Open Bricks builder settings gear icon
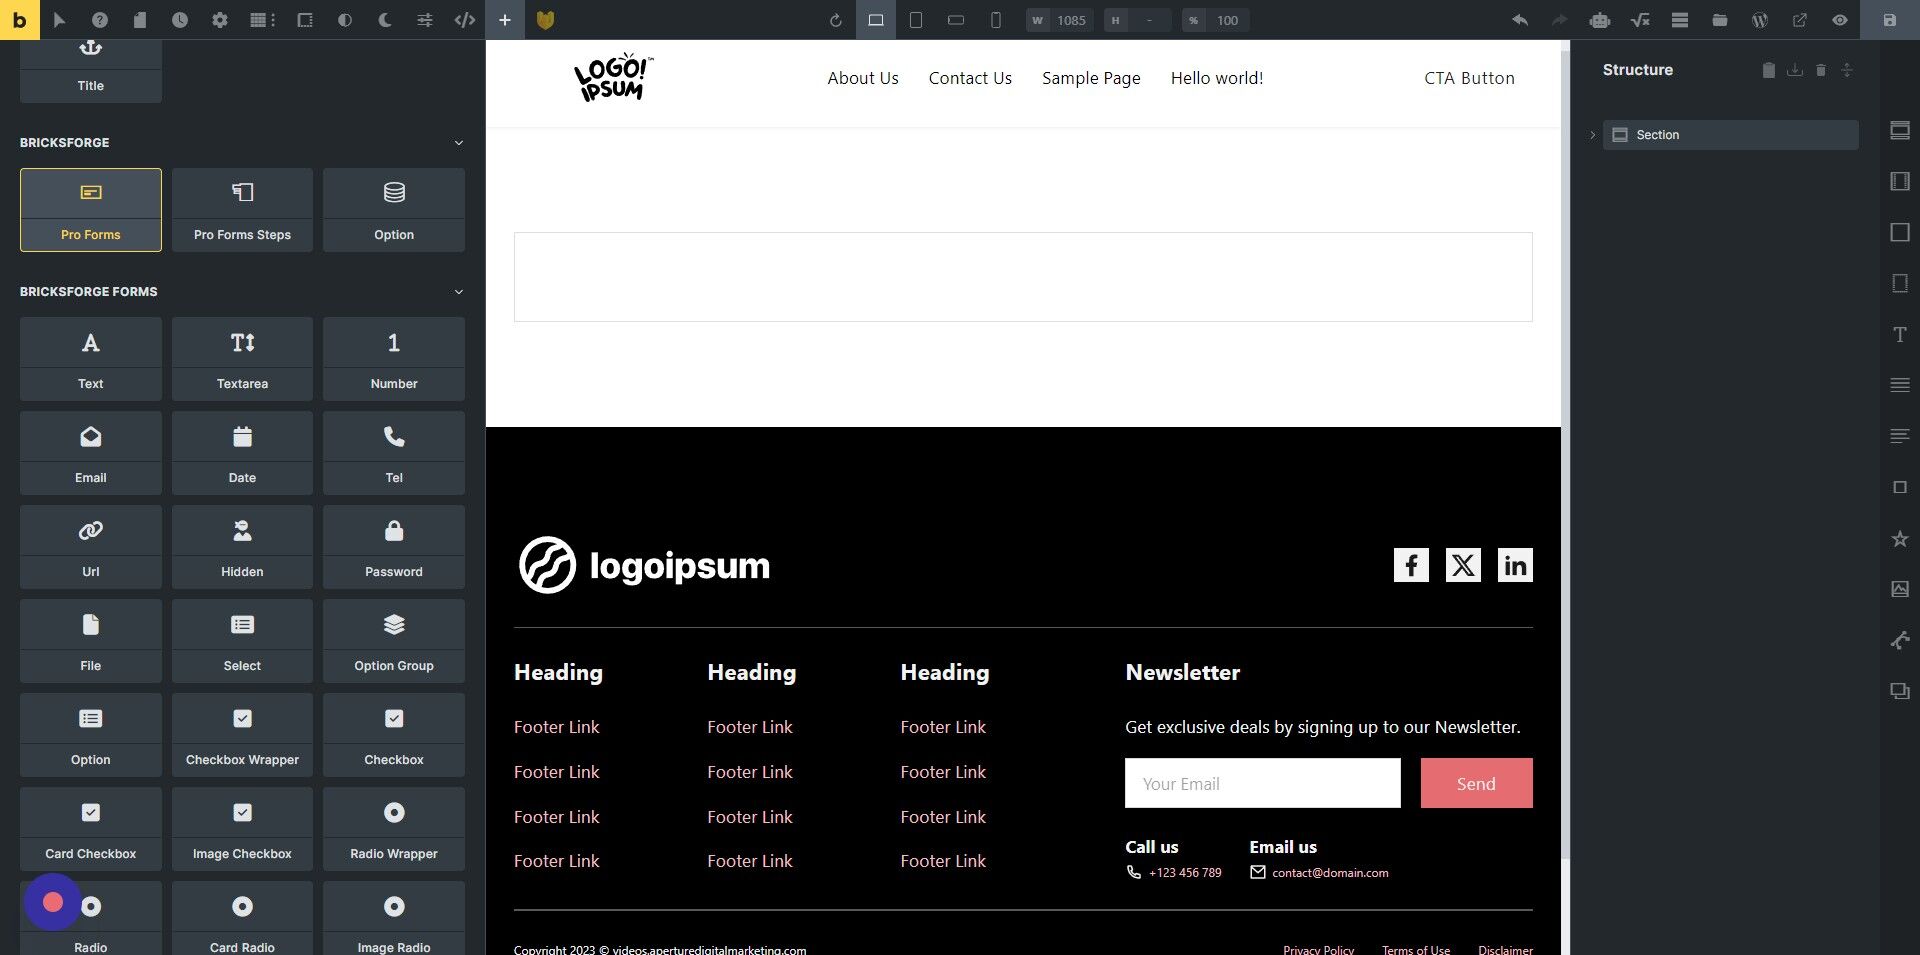This screenshot has height=955, width=1920. click(220, 20)
